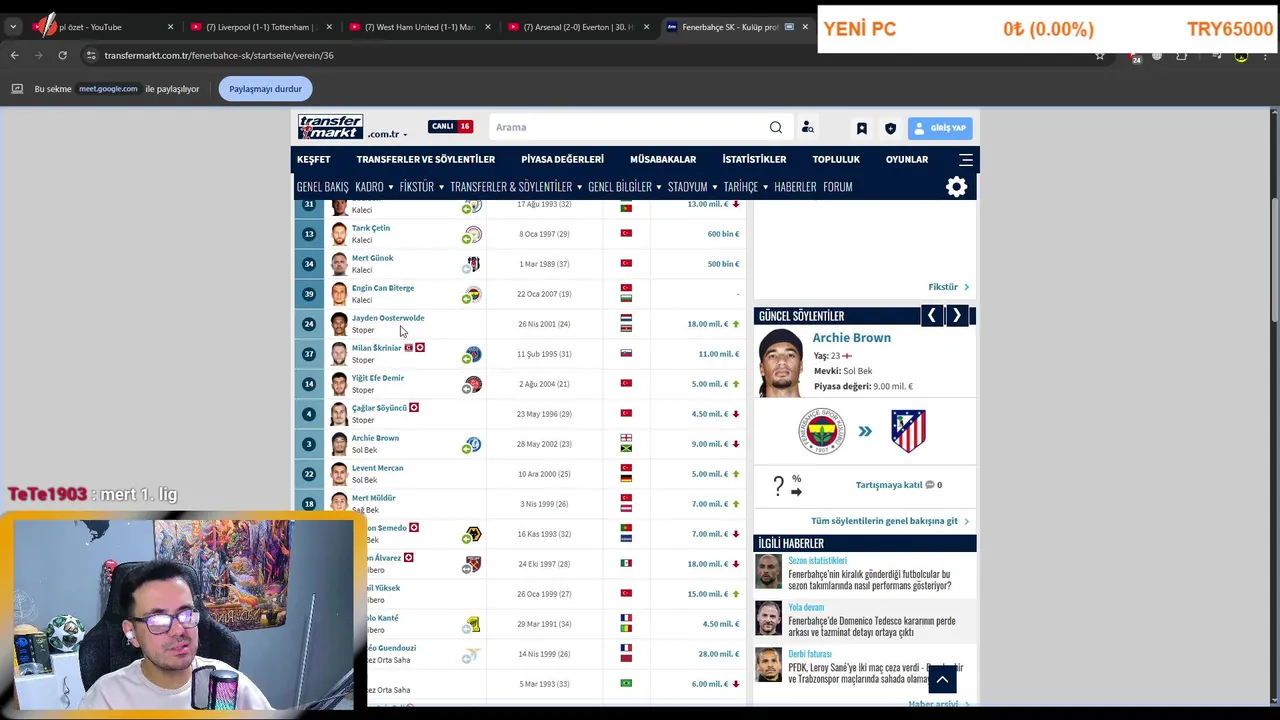This screenshot has height=720, width=1280.
Task: Open Engin Can Biterge player link
Action: click(383, 288)
